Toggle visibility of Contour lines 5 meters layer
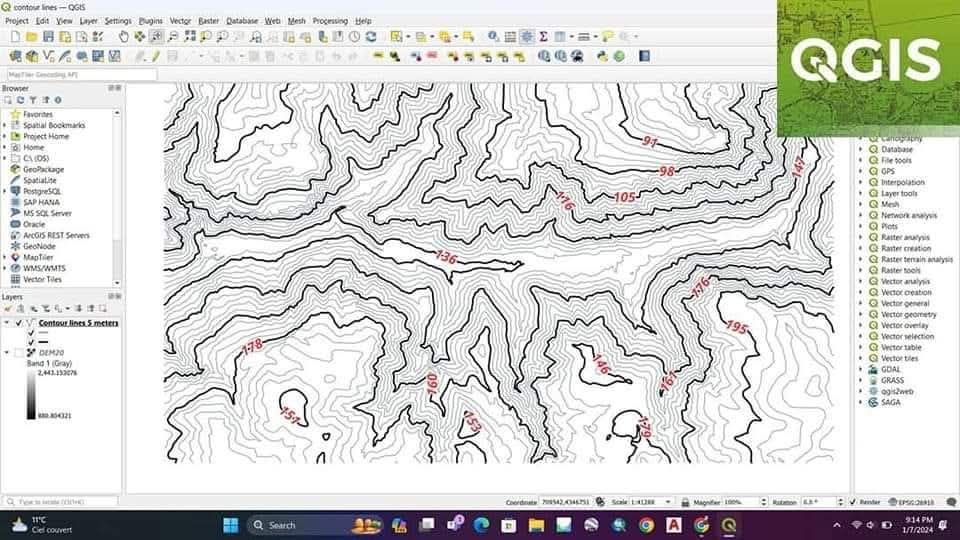Screen dimensions: 960x540 click(x=18, y=323)
